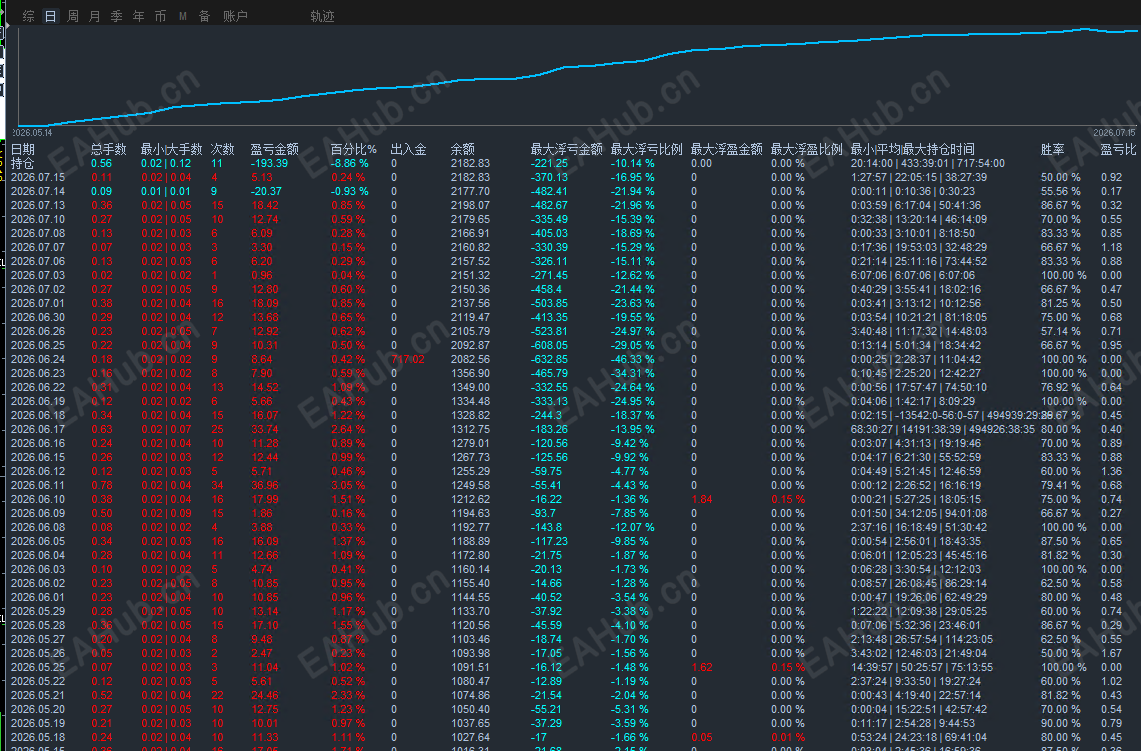This screenshot has width=1141, height=752.
Task: Select the 1.62 floating profit on 2026.05.25
Action: (702, 668)
